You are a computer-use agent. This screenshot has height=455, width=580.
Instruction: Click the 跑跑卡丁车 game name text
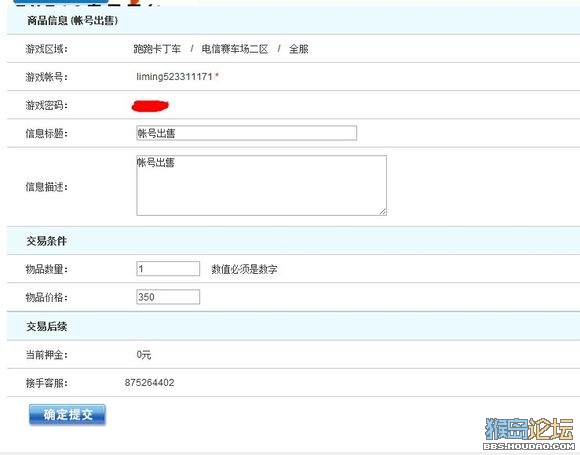click(x=157, y=49)
